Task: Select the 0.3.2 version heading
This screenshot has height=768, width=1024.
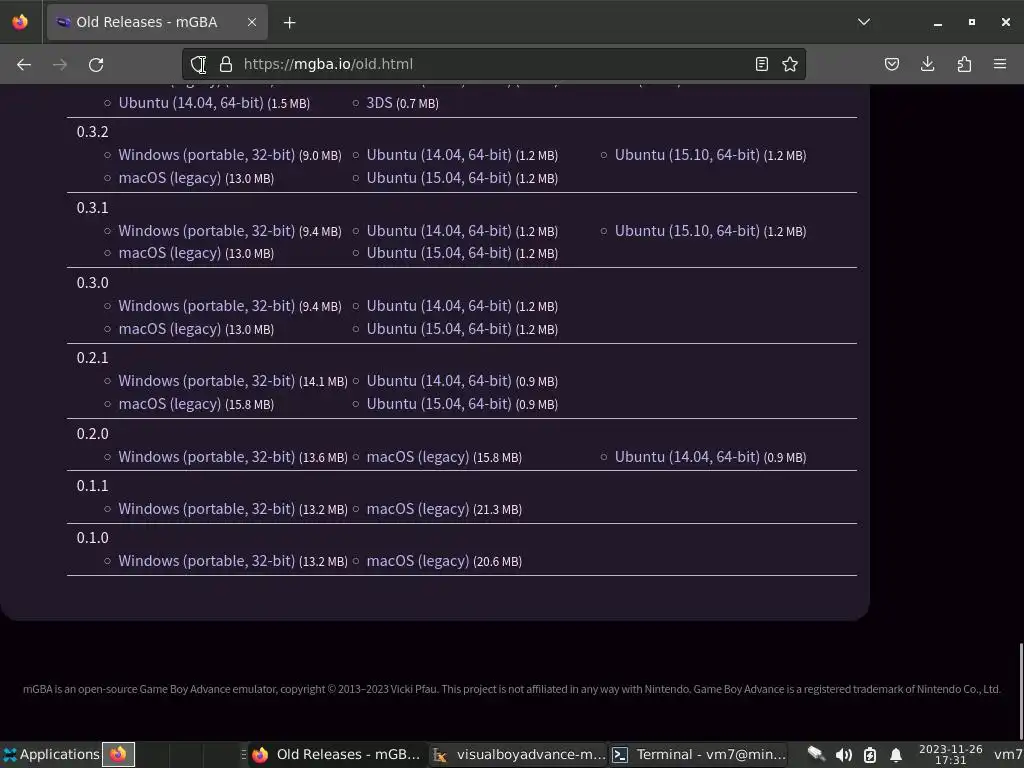Action: [93, 131]
